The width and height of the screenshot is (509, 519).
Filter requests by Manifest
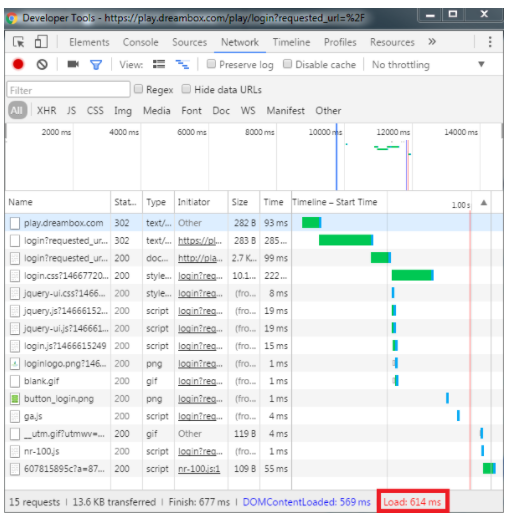coord(285,110)
